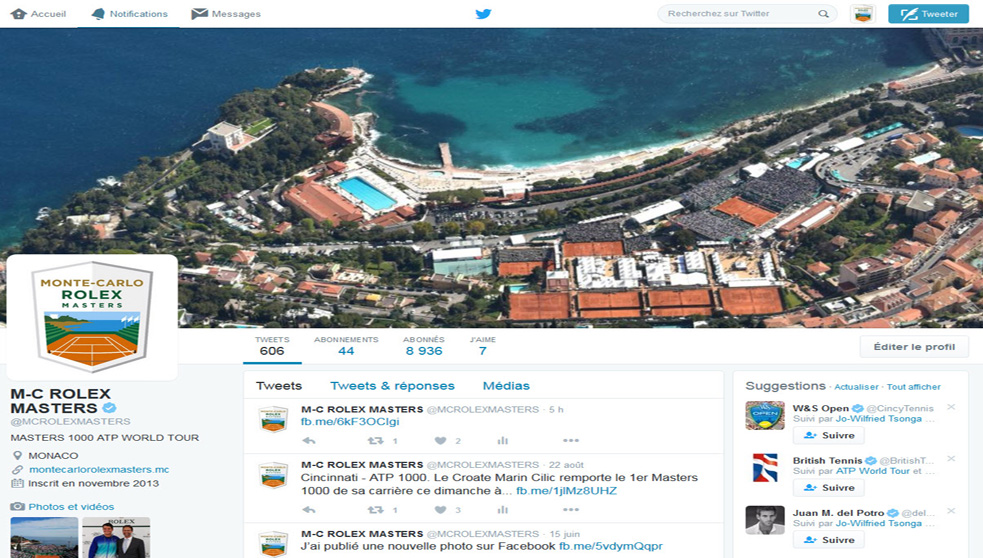The height and width of the screenshot is (558, 983).
Task: Click the Éditer le profil button
Action: point(914,347)
